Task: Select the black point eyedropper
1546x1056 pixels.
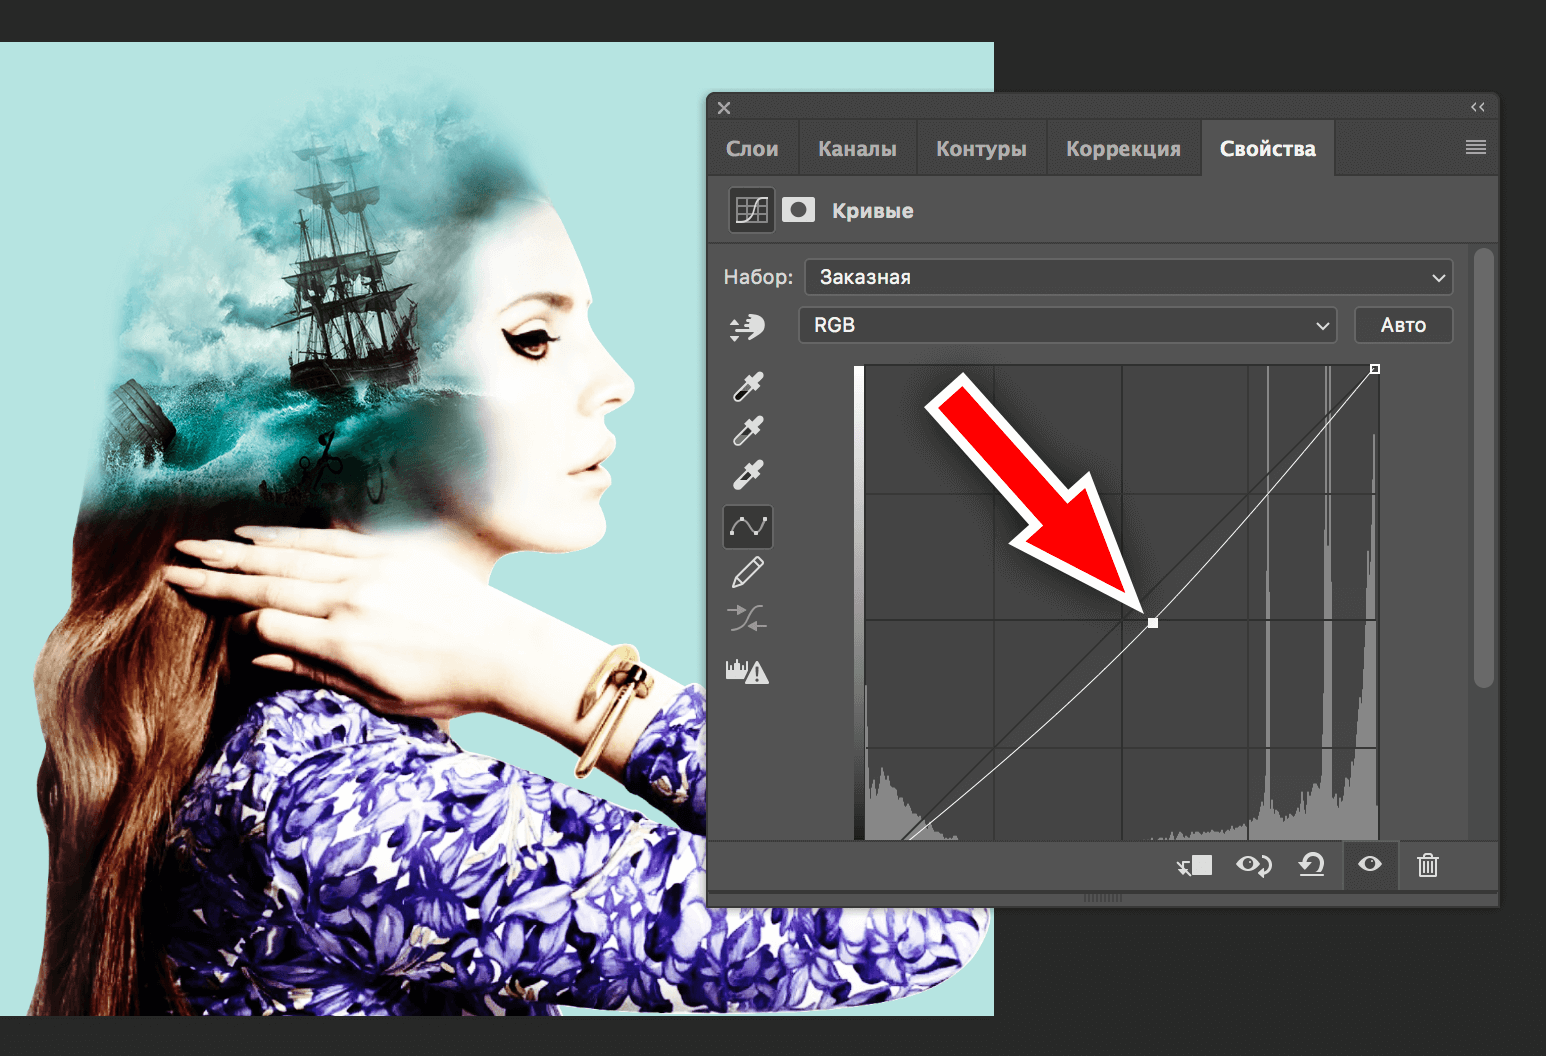Action: (748, 386)
